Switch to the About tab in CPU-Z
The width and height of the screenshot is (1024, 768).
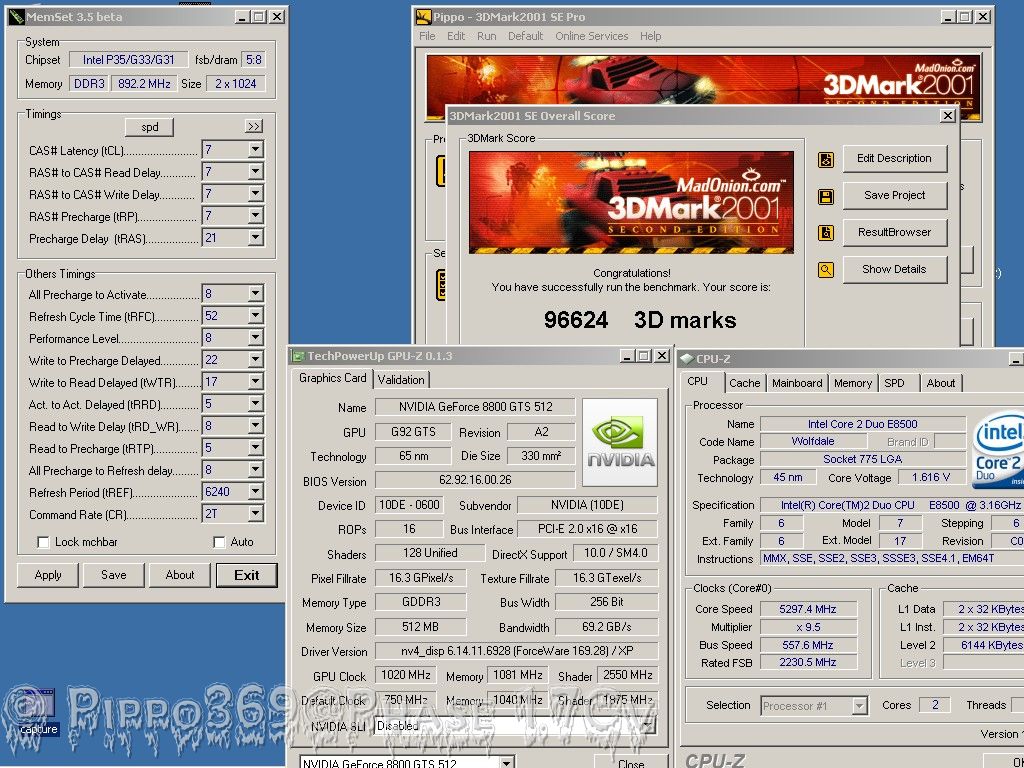tap(940, 383)
